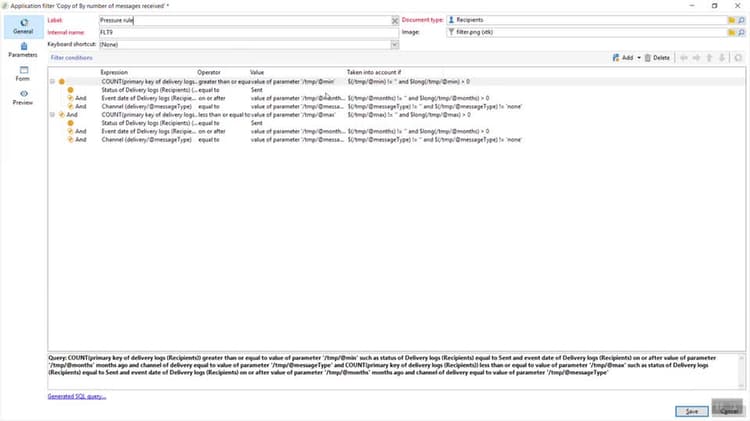Click the Query description text box
The height and width of the screenshot is (421, 750).
coord(392,371)
